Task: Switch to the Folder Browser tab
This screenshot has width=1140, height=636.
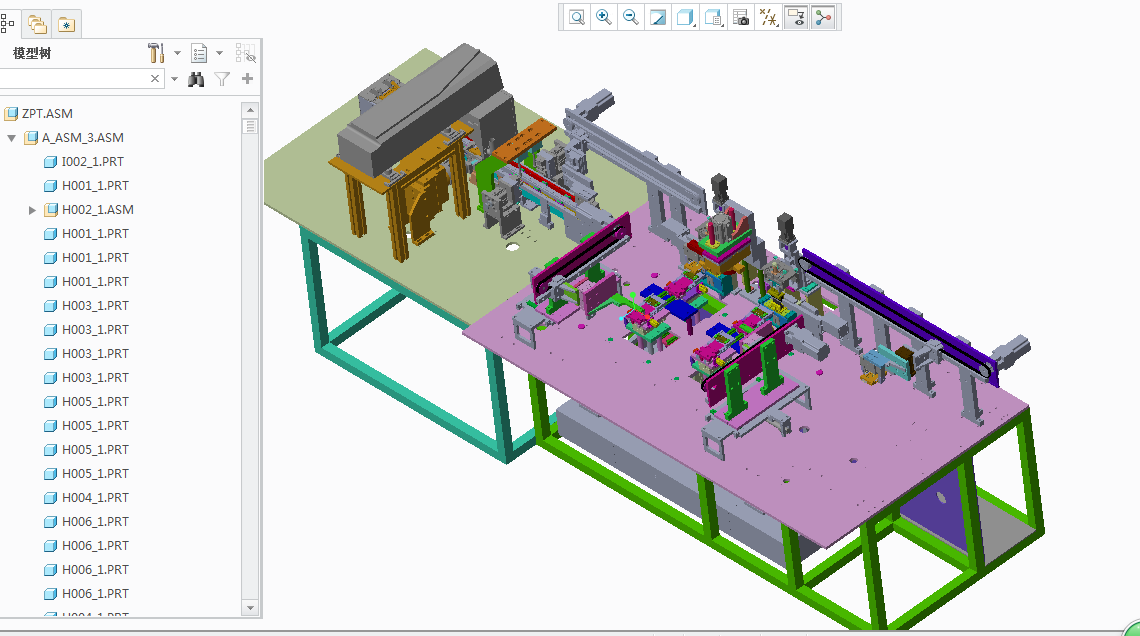Action: coord(38,24)
